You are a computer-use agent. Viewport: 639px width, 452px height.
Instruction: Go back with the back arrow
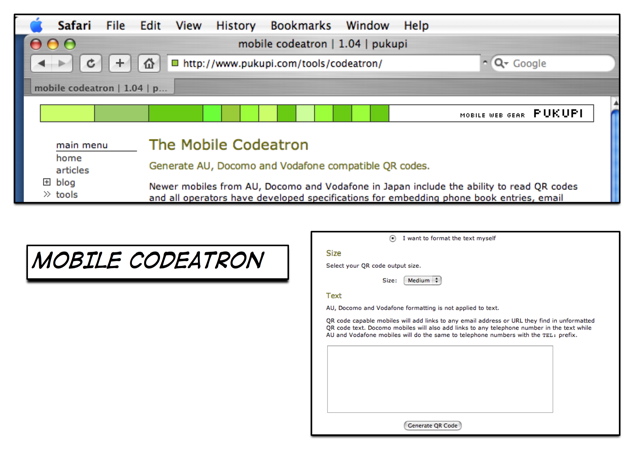[x=42, y=63]
